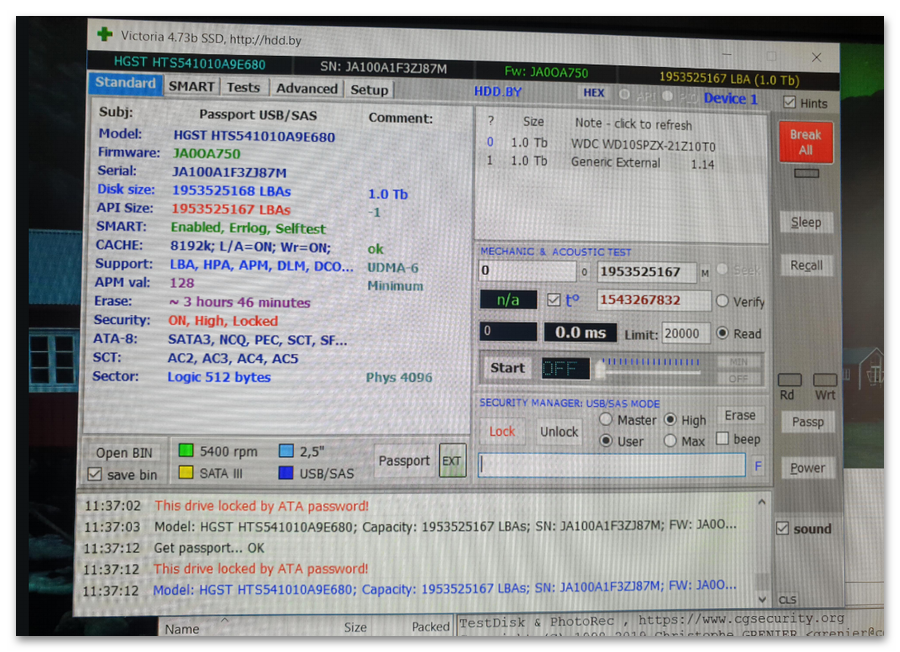Click the yellow SATA III indicator square
Image resolution: width=900 pixels, height=652 pixels.
pyautogui.click(x=185, y=472)
